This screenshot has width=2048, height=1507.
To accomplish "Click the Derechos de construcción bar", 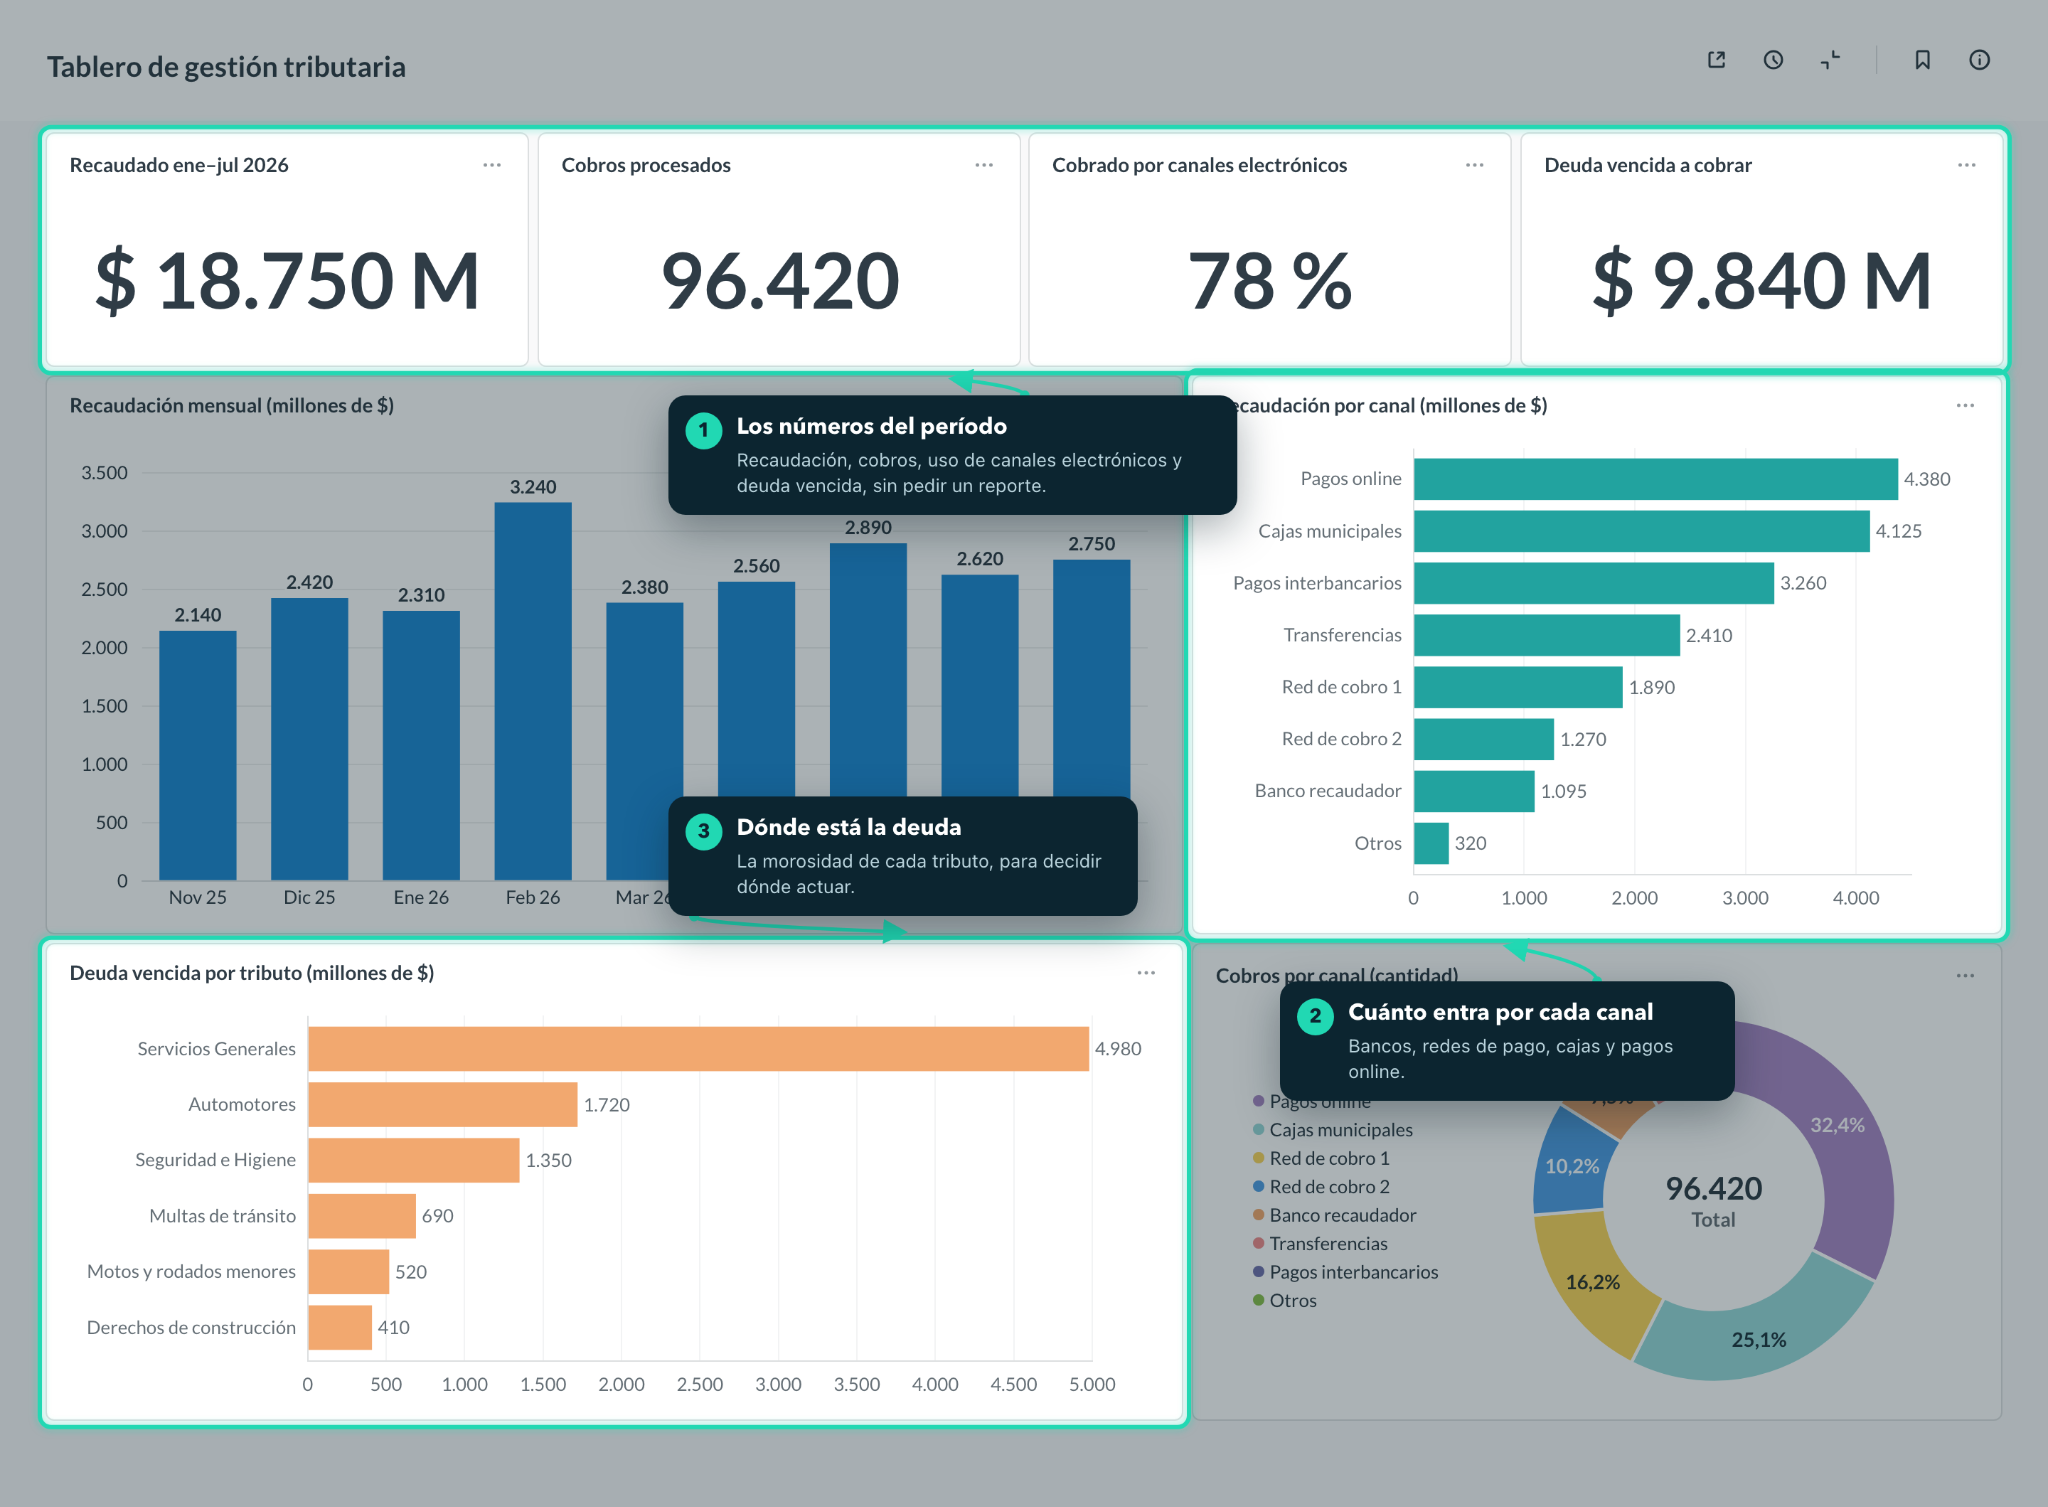I will coord(340,1327).
